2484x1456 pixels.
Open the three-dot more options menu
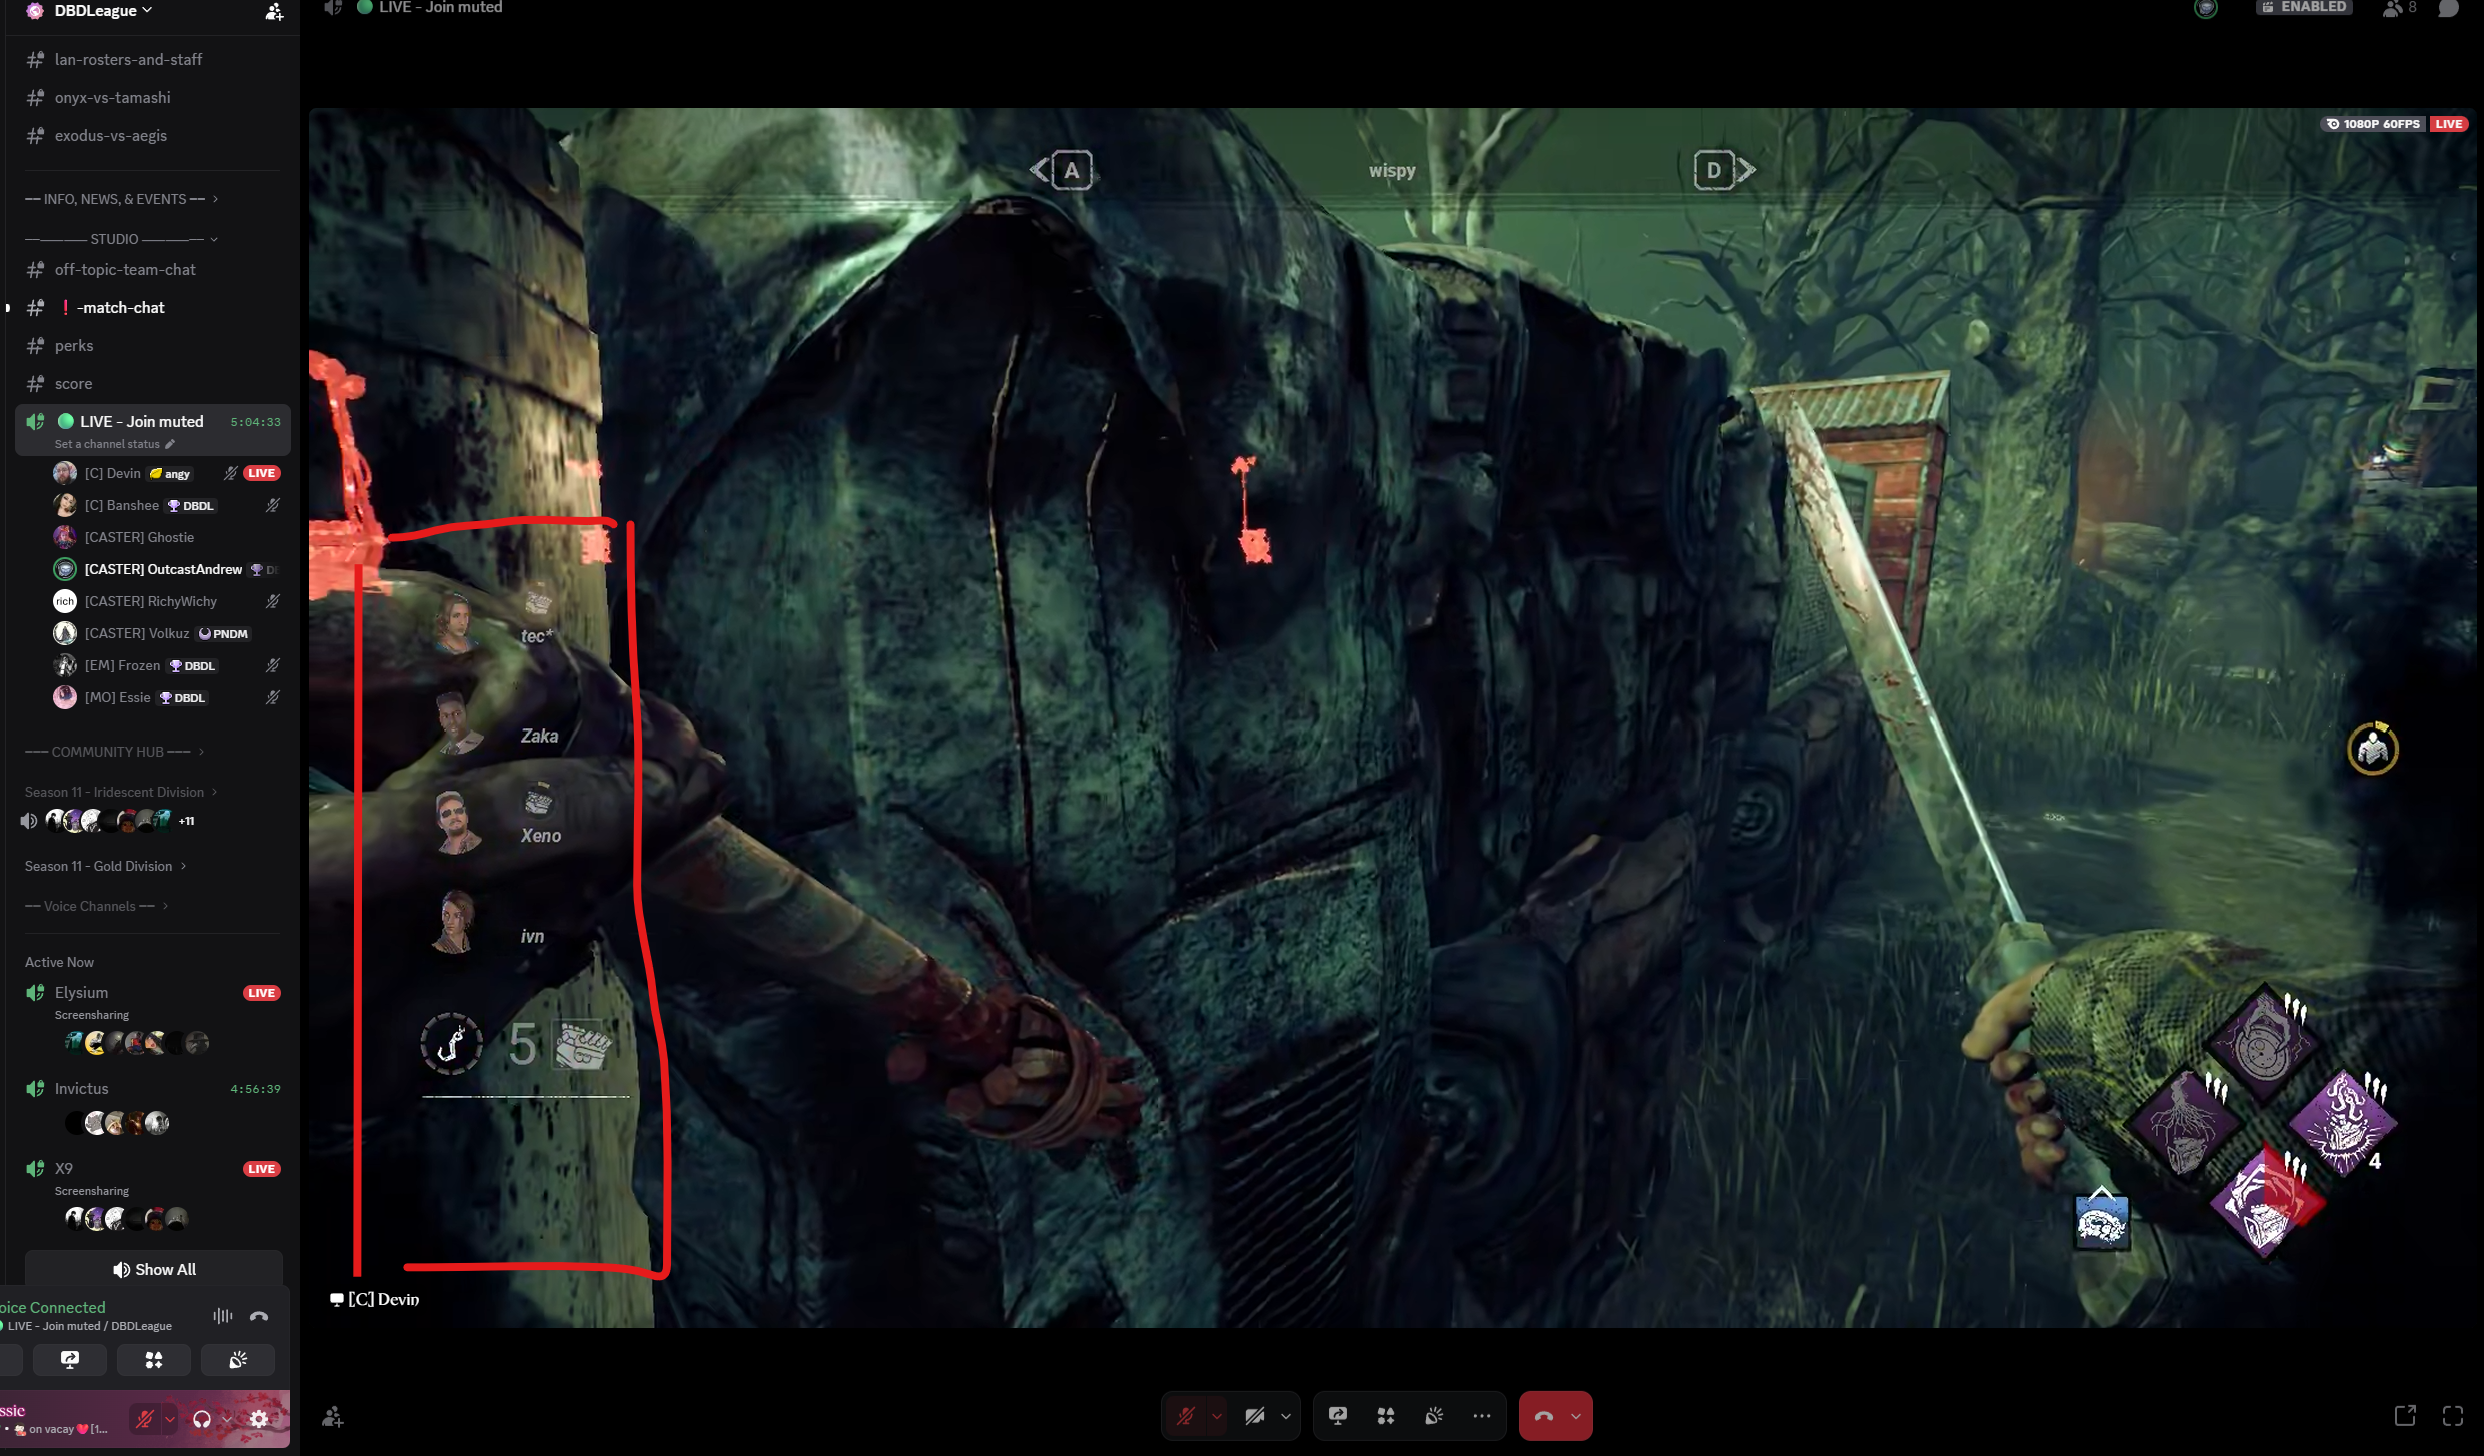tap(1482, 1416)
